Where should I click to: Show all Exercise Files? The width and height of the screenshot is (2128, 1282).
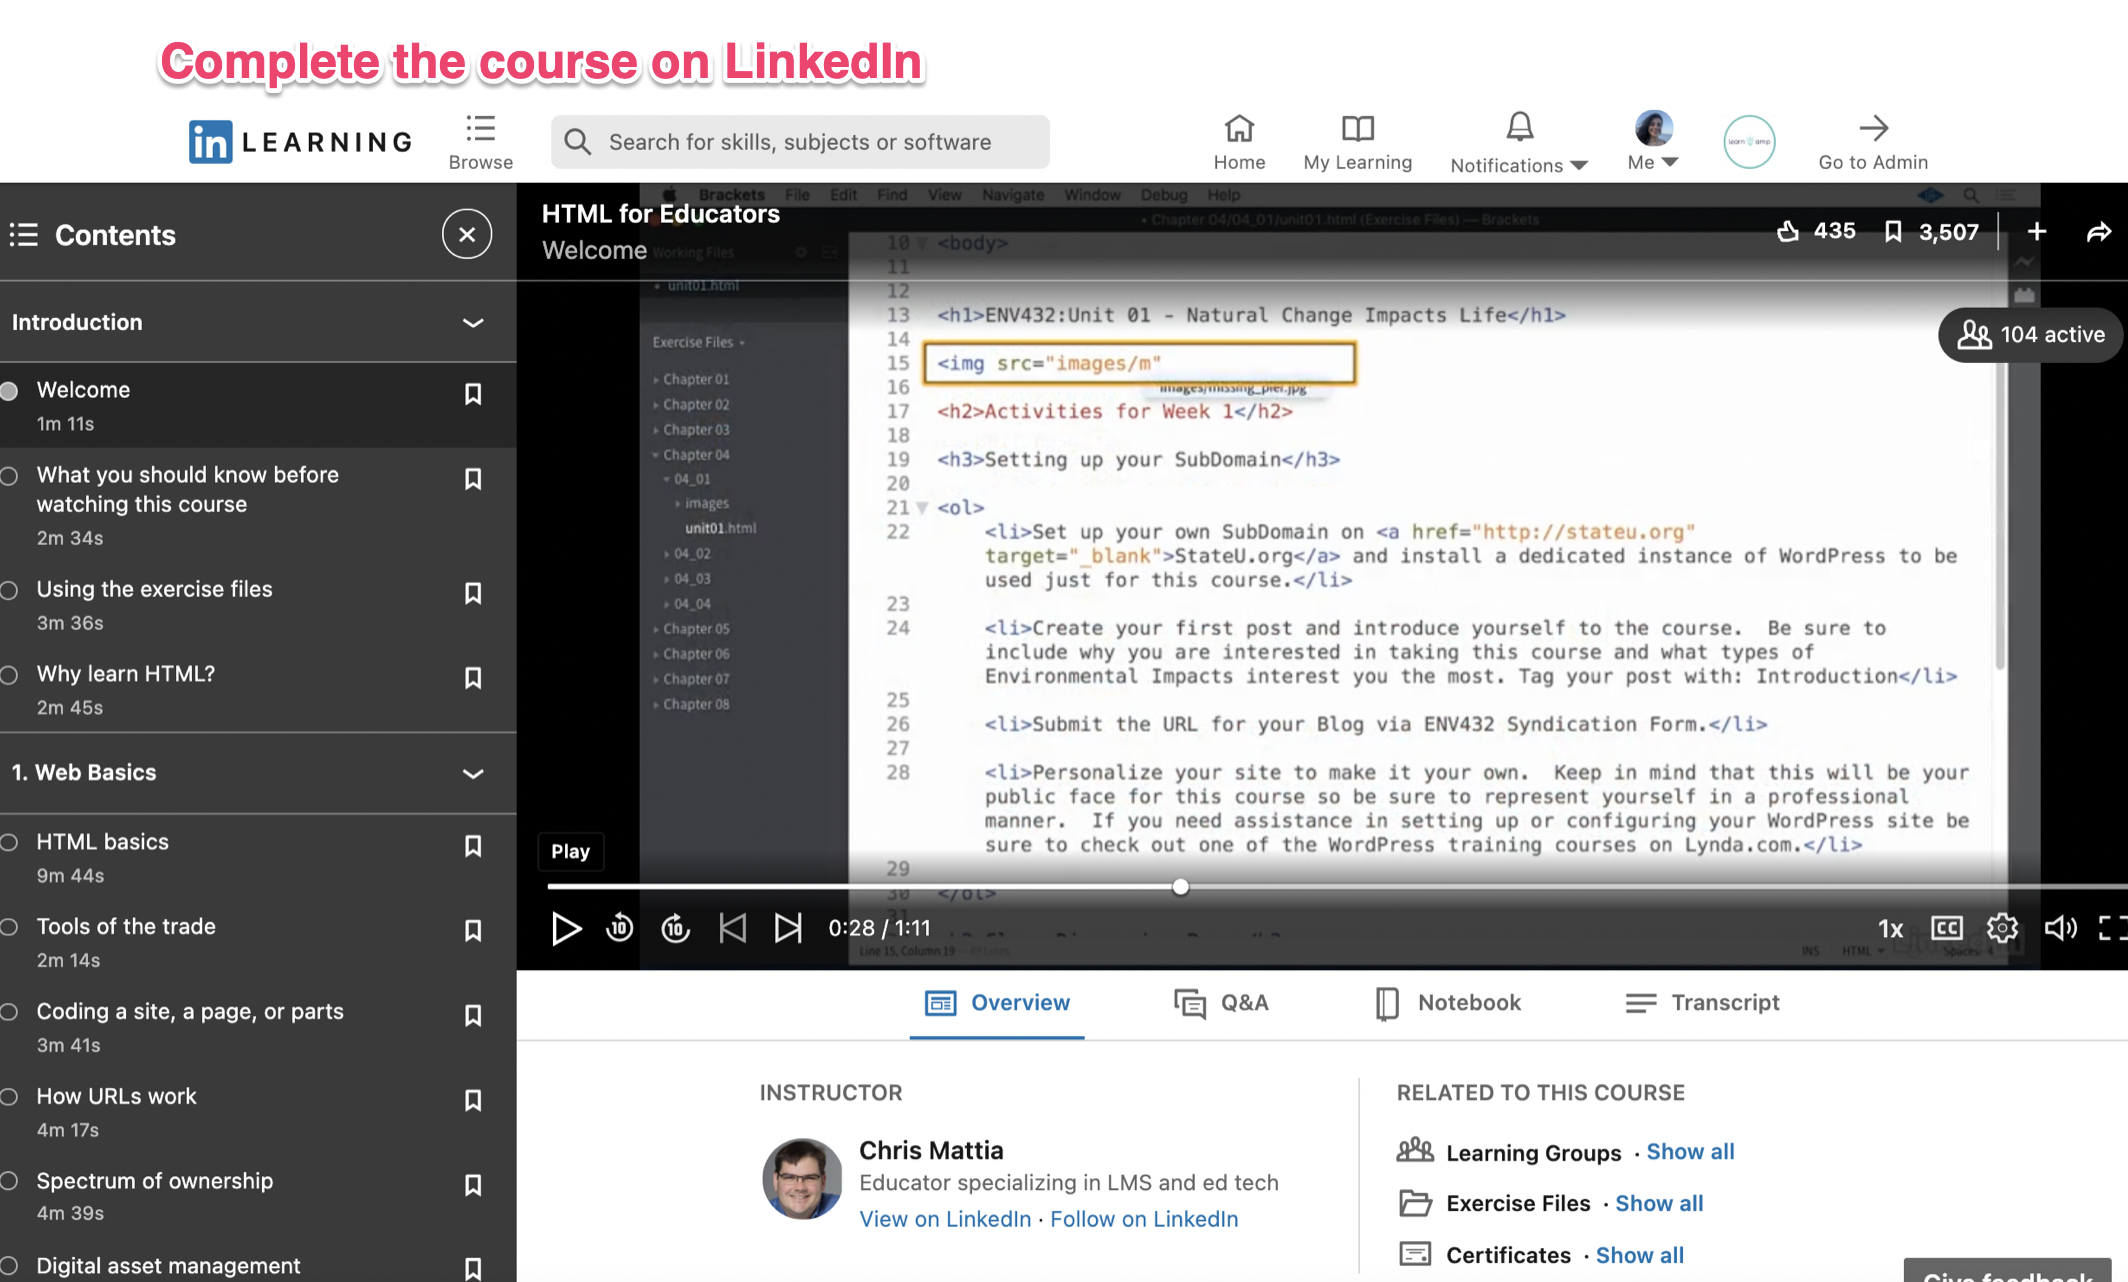point(1659,1204)
